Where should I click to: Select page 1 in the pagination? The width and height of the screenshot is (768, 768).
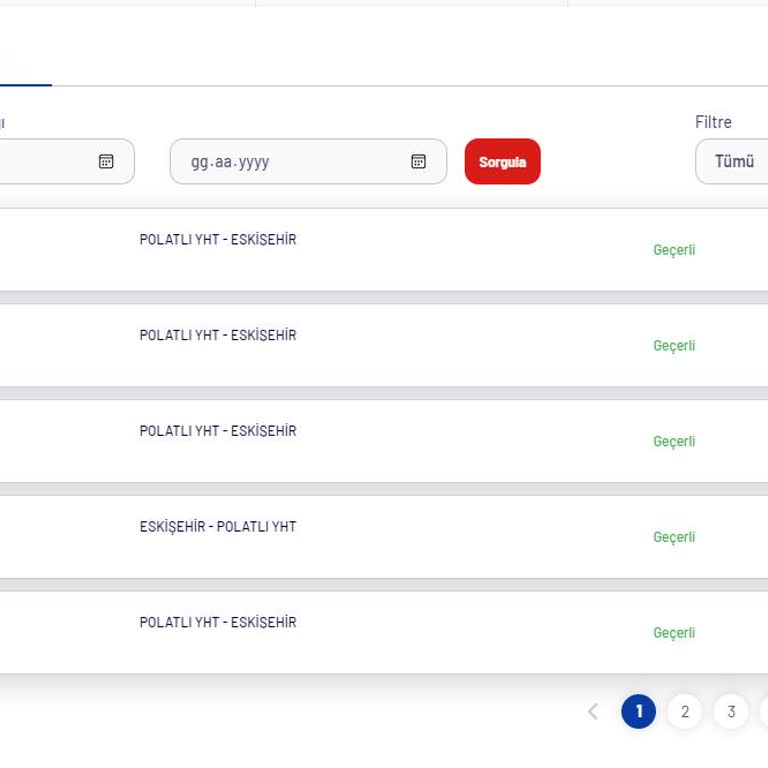coord(638,712)
